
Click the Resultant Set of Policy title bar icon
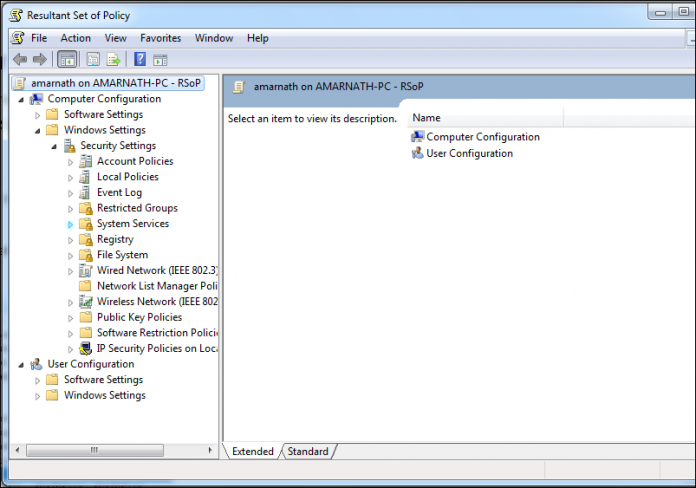(16, 15)
